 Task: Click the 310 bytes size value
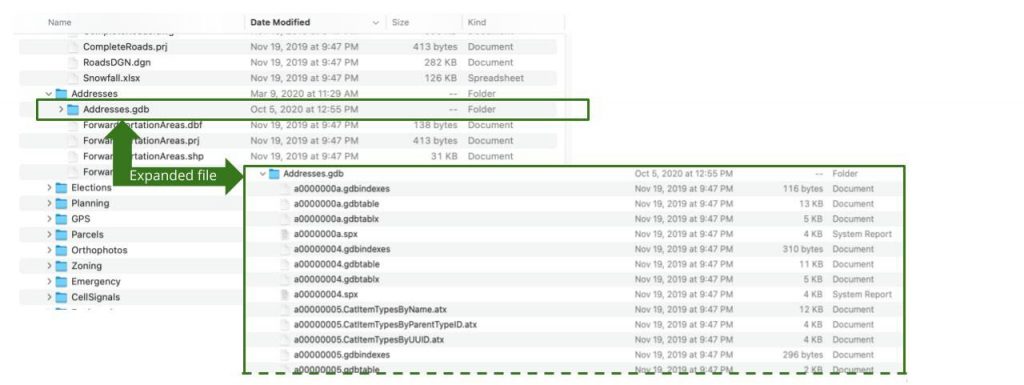point(803,249)
